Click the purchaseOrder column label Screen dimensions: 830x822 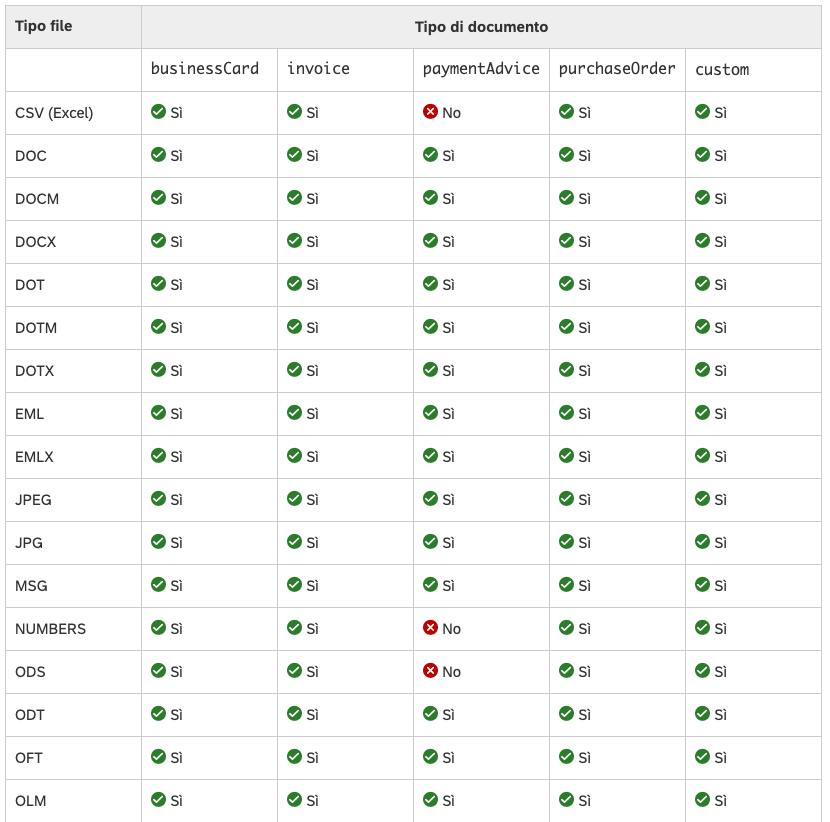617,69
